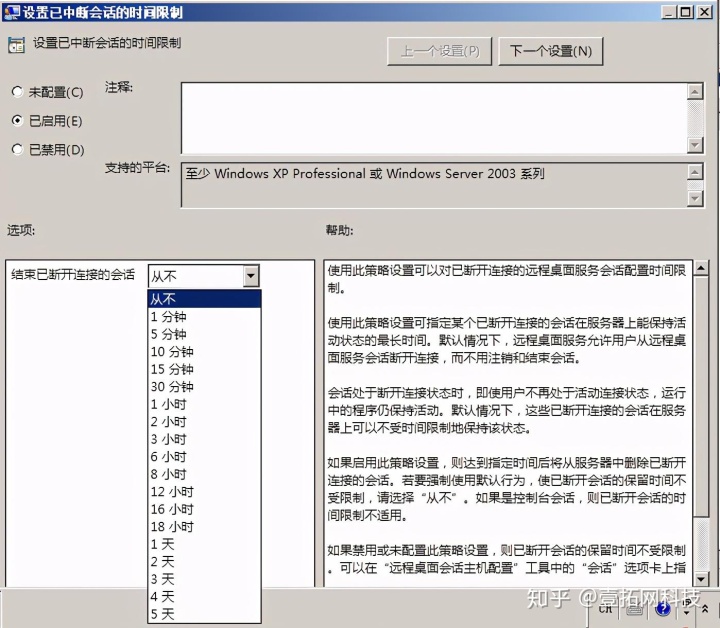
Task: Pick the 18 小时 option
Action: [204, 527]
